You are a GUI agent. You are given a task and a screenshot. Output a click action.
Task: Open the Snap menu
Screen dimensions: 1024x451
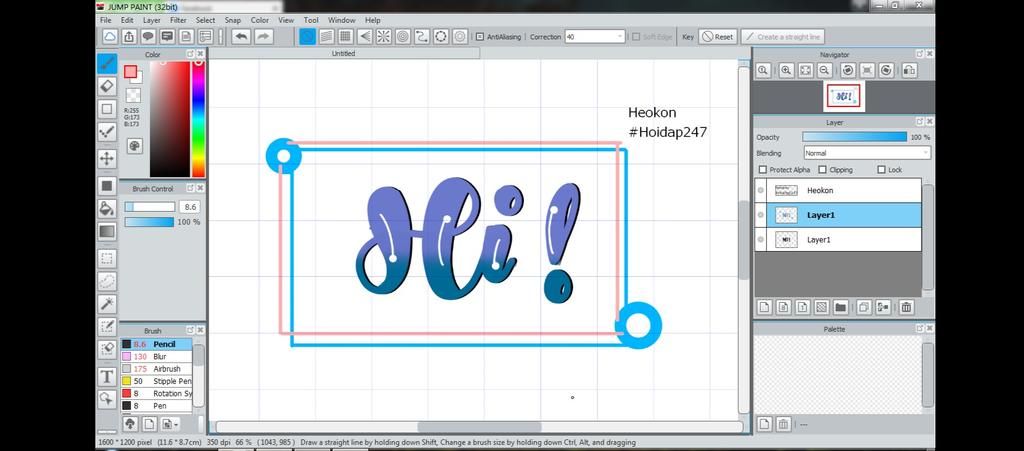pyautogui.click(x=232, y=20)
